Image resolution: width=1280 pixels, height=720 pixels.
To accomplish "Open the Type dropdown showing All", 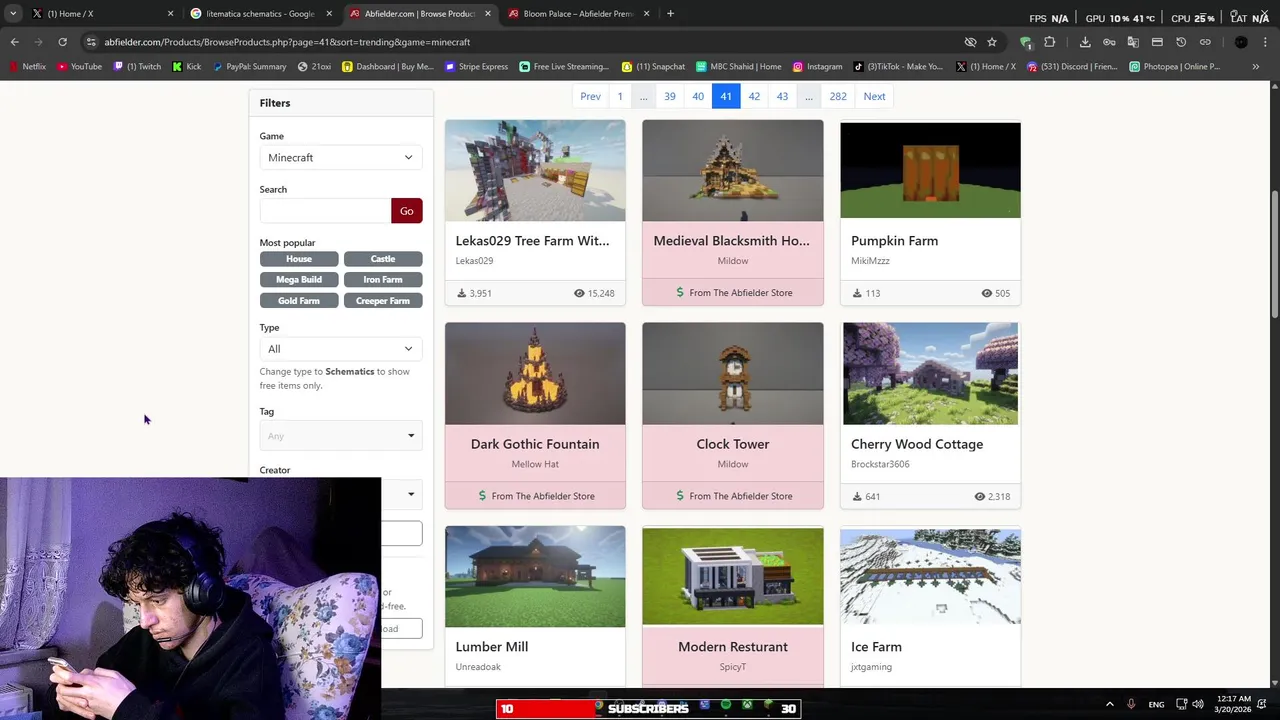I will pos(340,349).
